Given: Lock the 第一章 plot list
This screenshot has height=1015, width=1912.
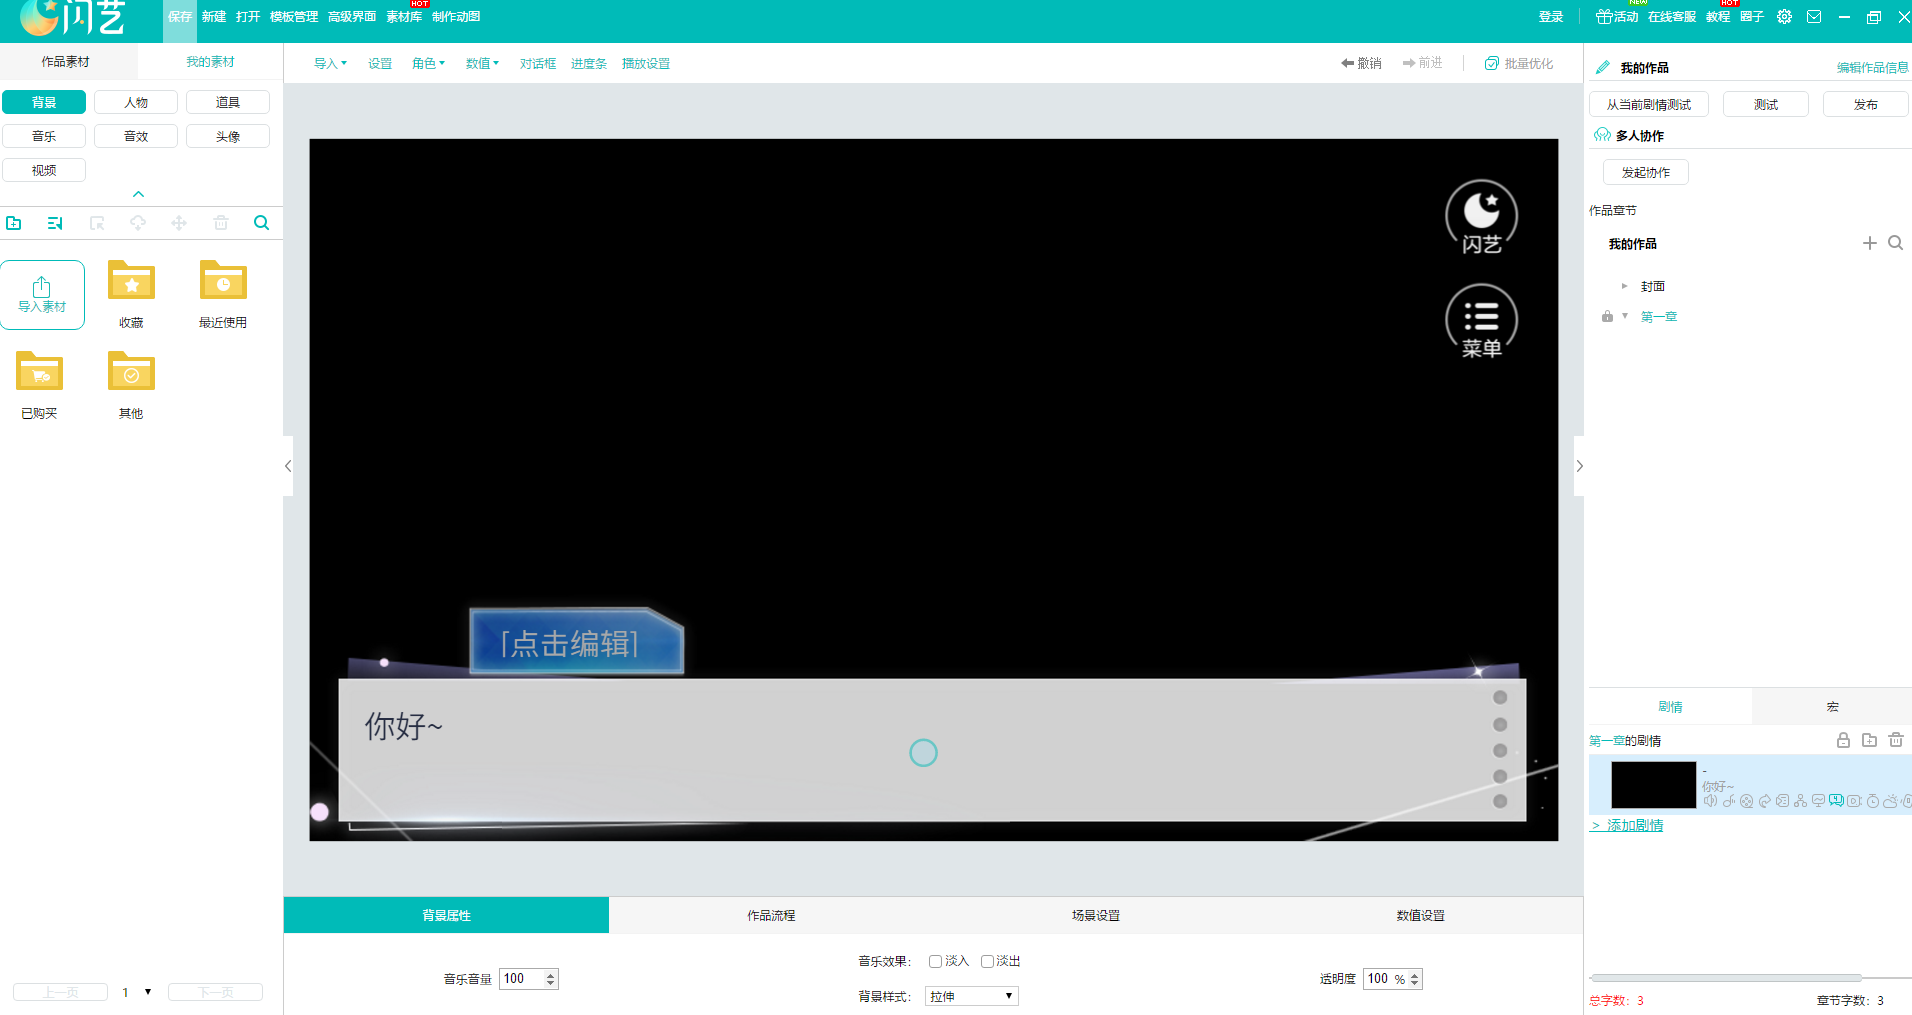Looking at the screenshot, I should 1843,740.
